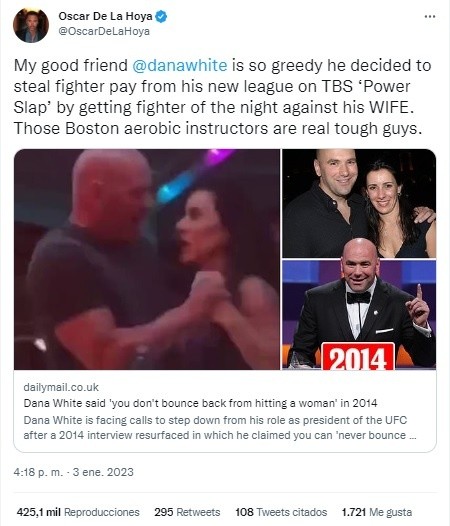This screenshot has width=450, height=526.
Task: Open the dailymail.co.uk source link
Action: (61, 387)
